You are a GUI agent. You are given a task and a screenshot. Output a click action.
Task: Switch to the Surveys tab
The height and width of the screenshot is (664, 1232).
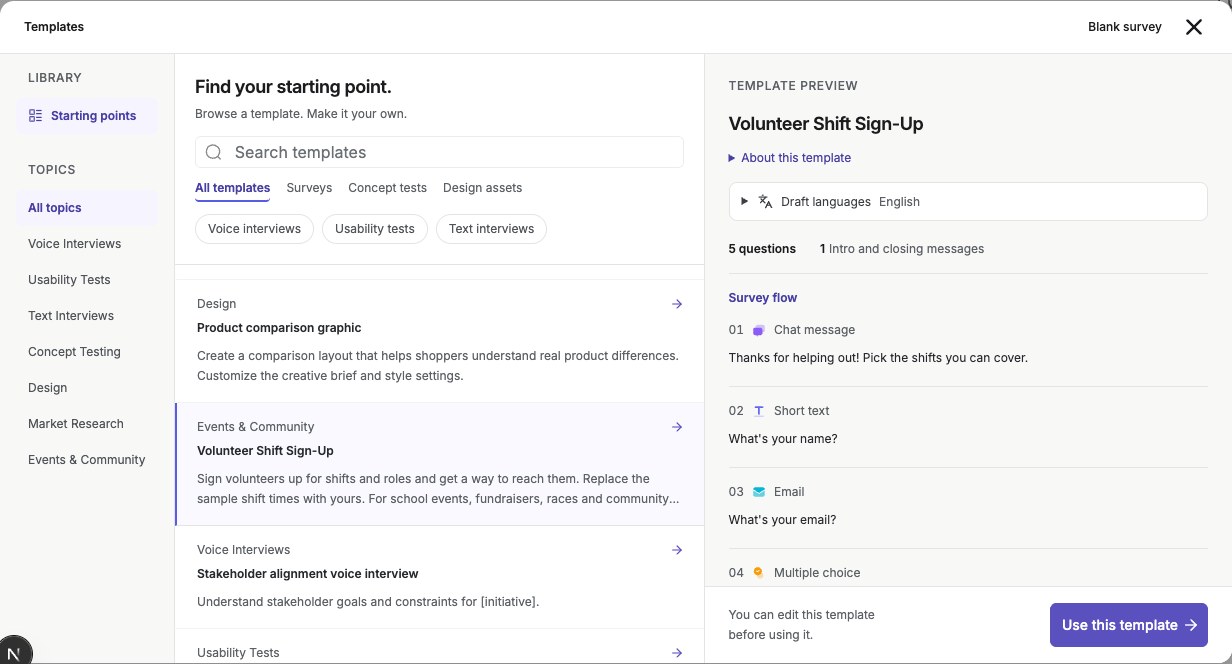tap(309, 188)
